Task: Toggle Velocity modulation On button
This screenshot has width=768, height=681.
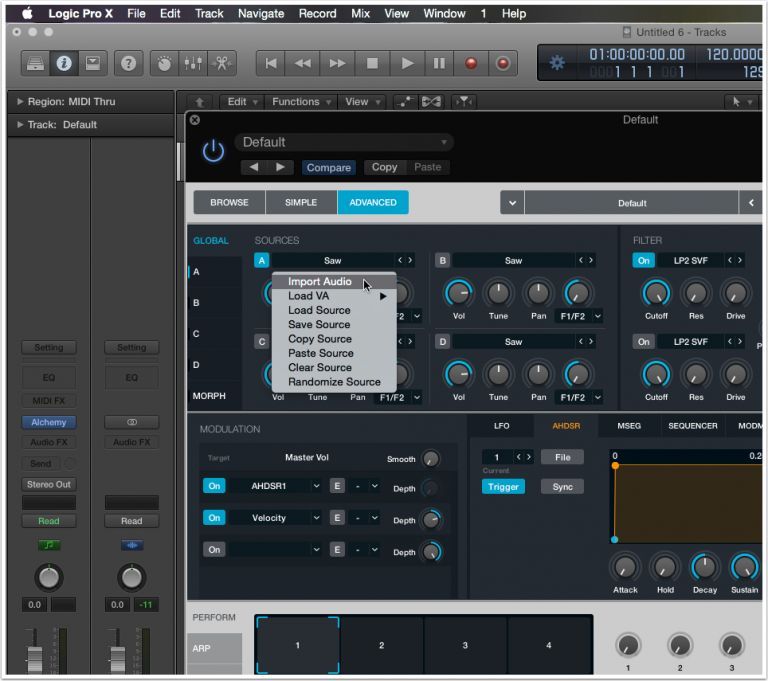Action: pyautogui.click(x=214, y=518)
